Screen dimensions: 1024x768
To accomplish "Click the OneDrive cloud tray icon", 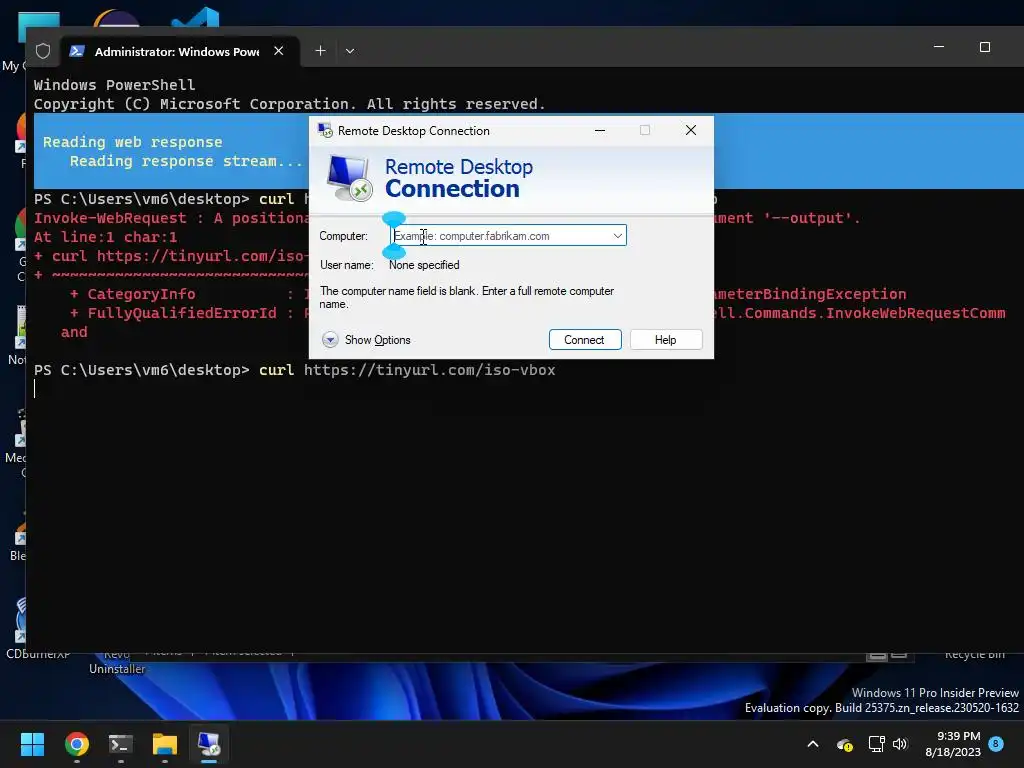I will click(x=844, y=744).
